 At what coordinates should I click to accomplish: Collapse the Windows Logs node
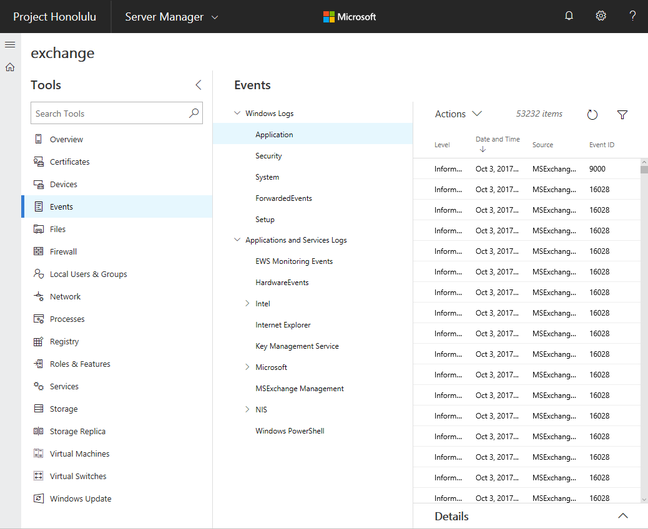coord(237,113)
